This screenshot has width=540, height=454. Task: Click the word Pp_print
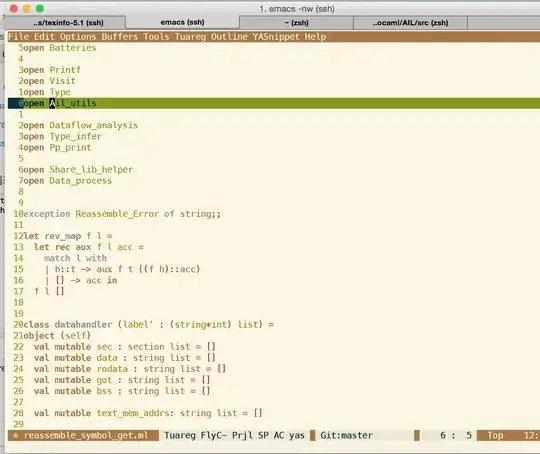70,147
